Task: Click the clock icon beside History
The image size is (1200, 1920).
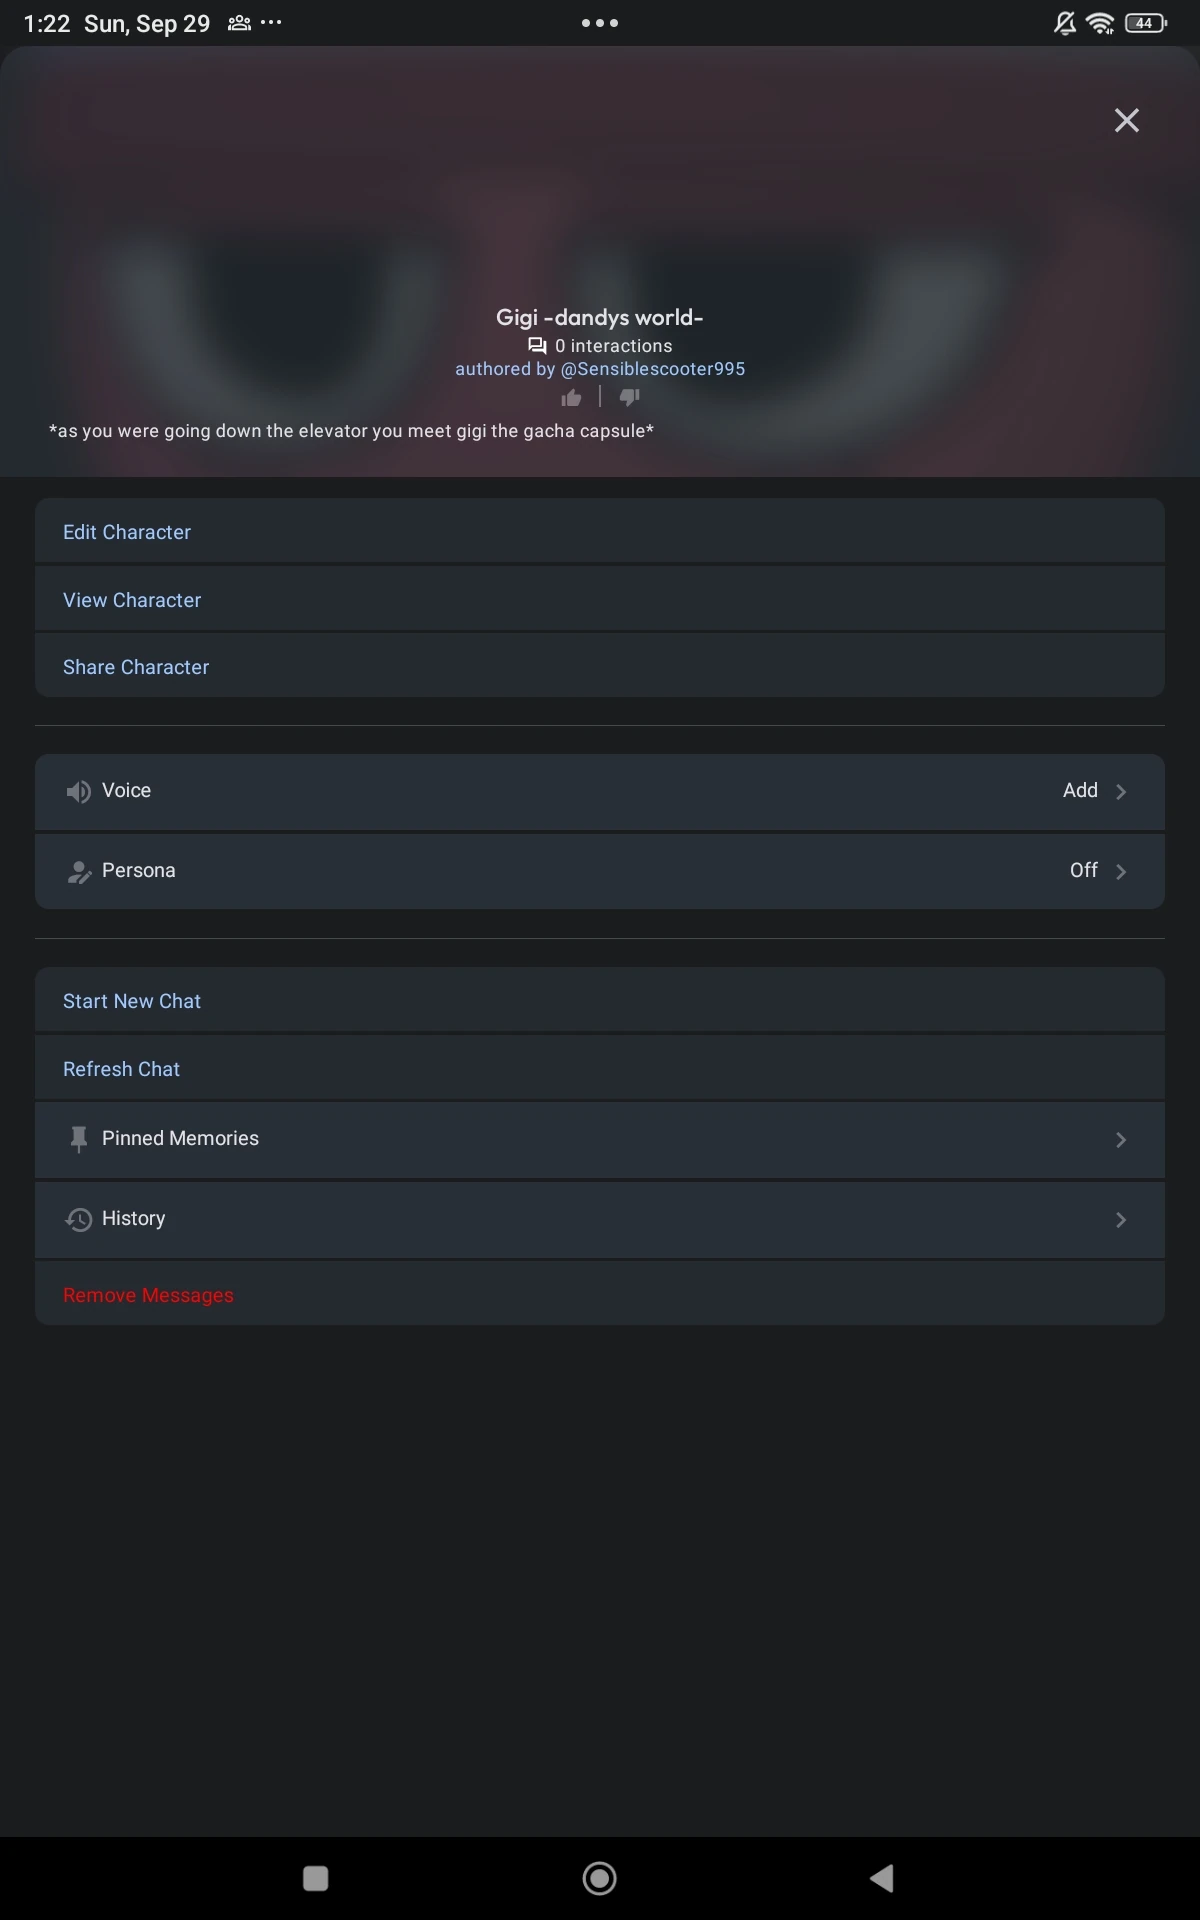Action: tap(78, 1219)
